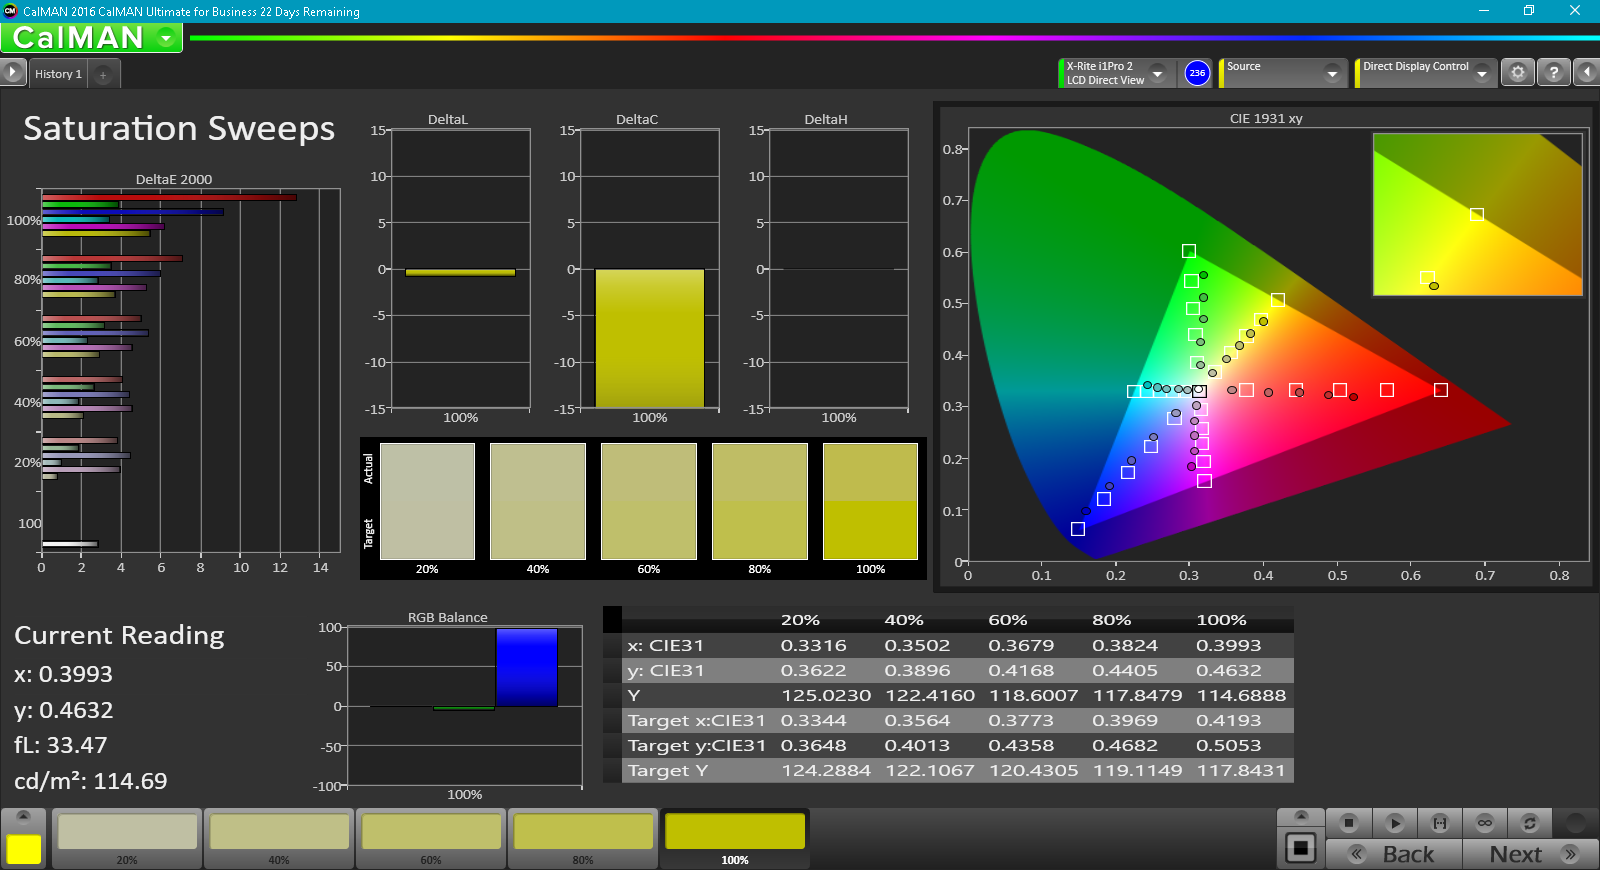Image resolution: width=1600 pixels, height=870 pixels.
Task: Switch to the History 1 tab
Action: [x=58, y=74]
